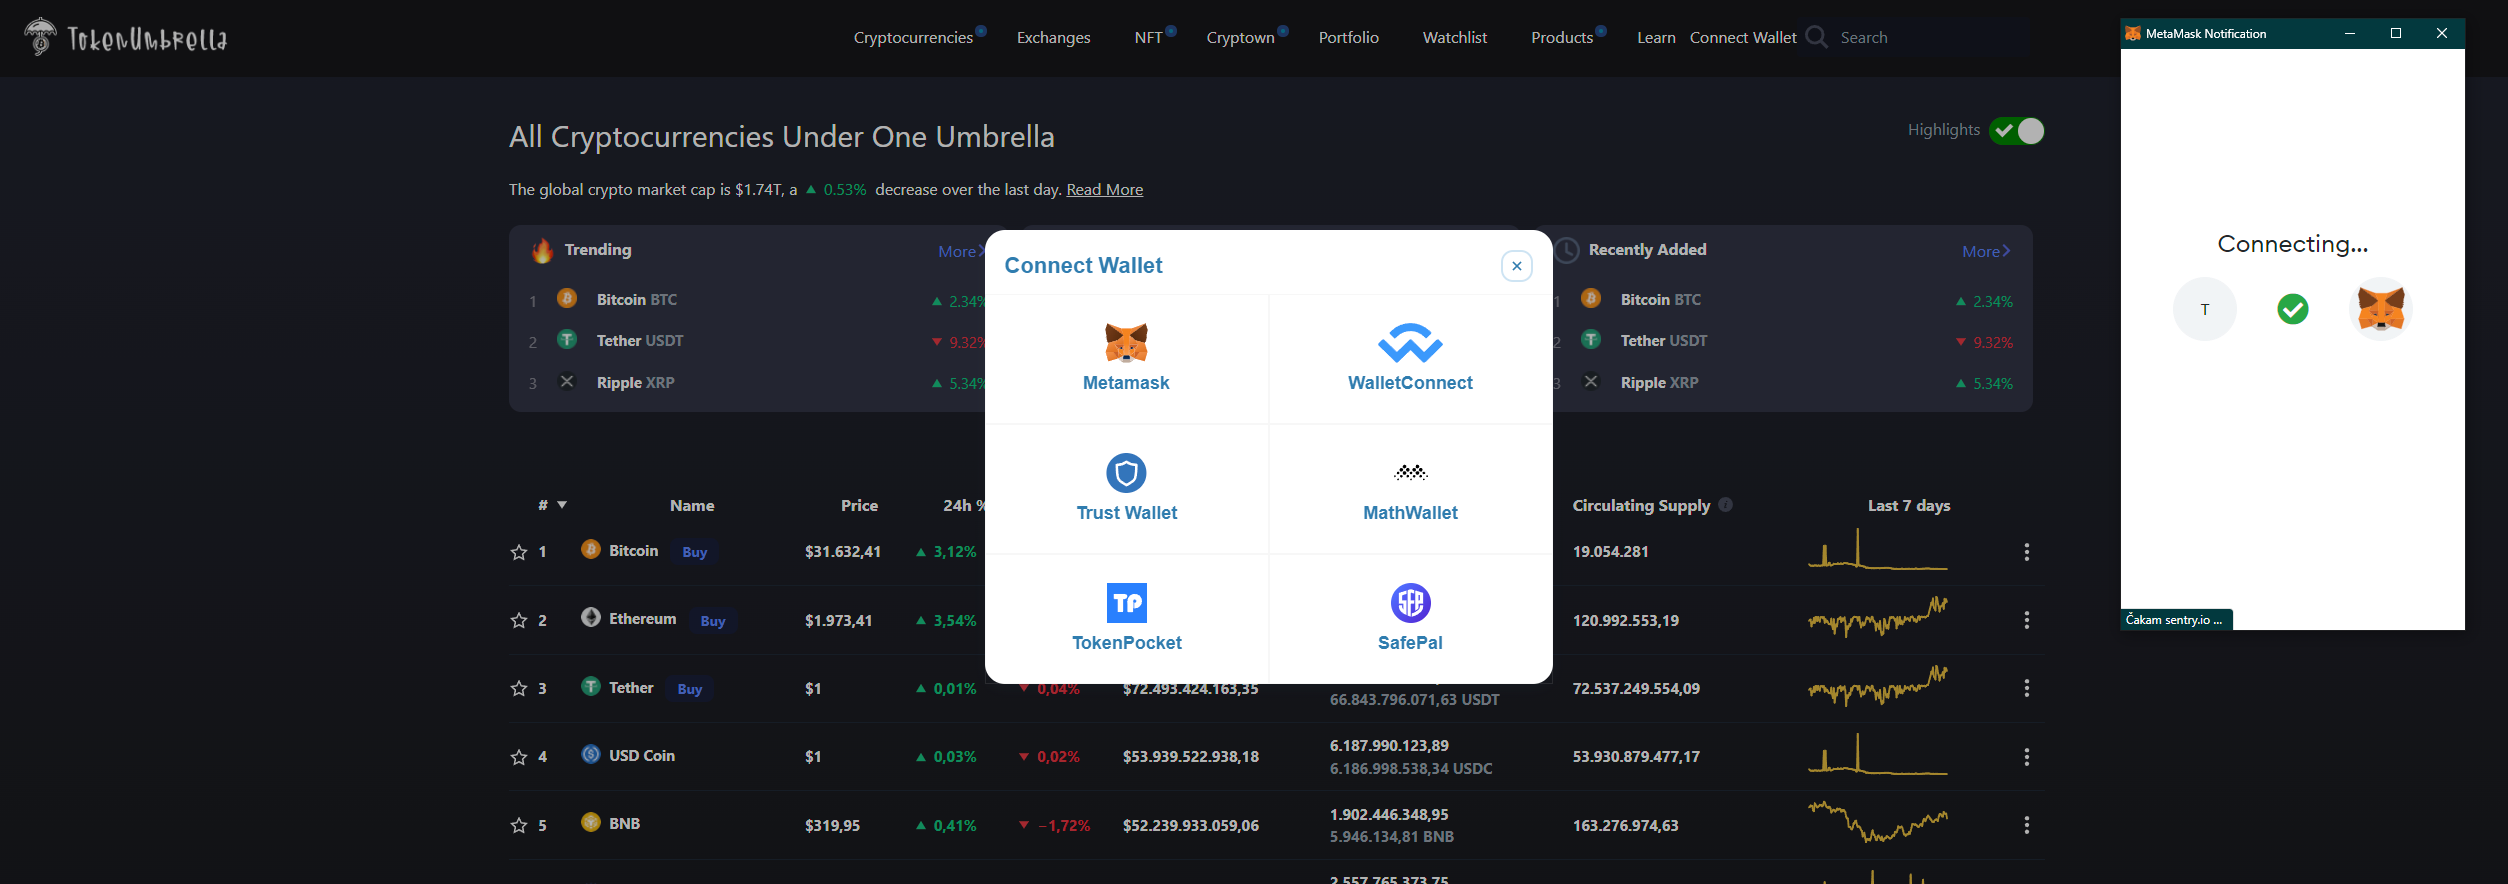Open Ripple XRP in the Trending list
Viewport: 2508px width, 884px height.
[x=635, y=383]
